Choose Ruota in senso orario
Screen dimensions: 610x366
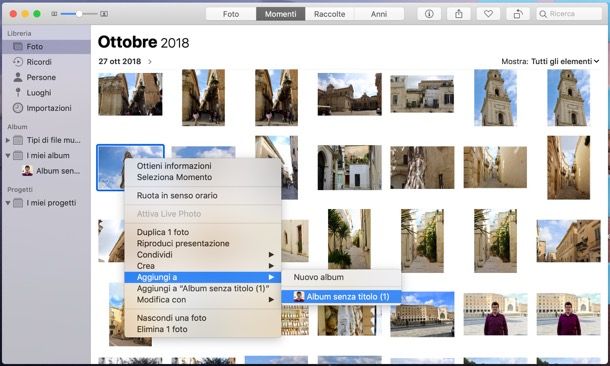coord(203,195)
